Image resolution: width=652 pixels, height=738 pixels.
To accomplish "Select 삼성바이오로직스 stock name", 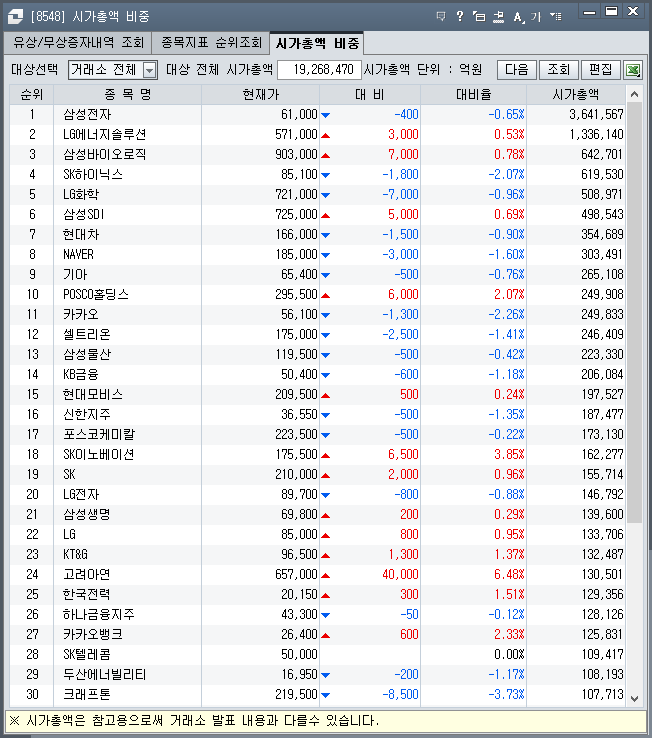I will [x=105, y=154].
